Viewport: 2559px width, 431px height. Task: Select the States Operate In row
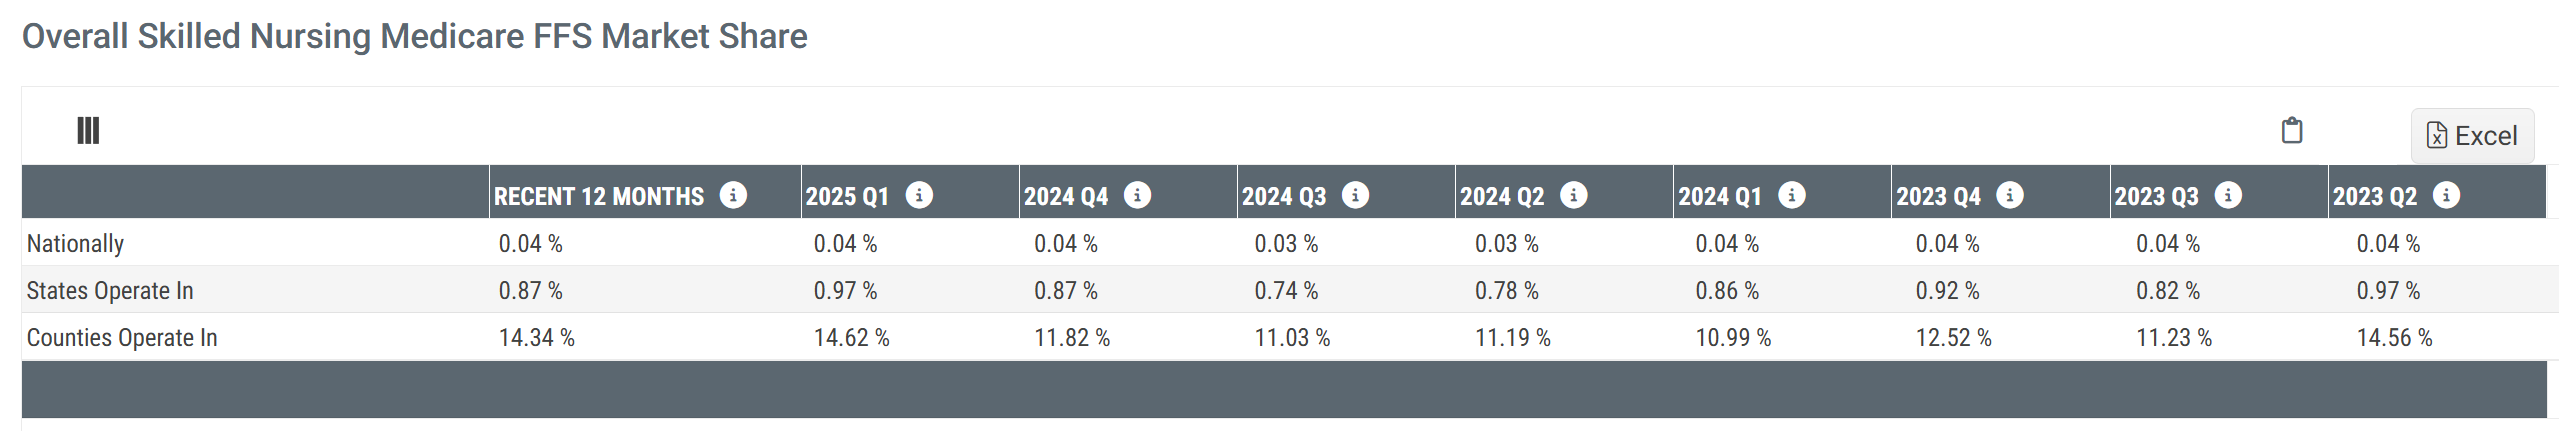(x=110, y=291)
